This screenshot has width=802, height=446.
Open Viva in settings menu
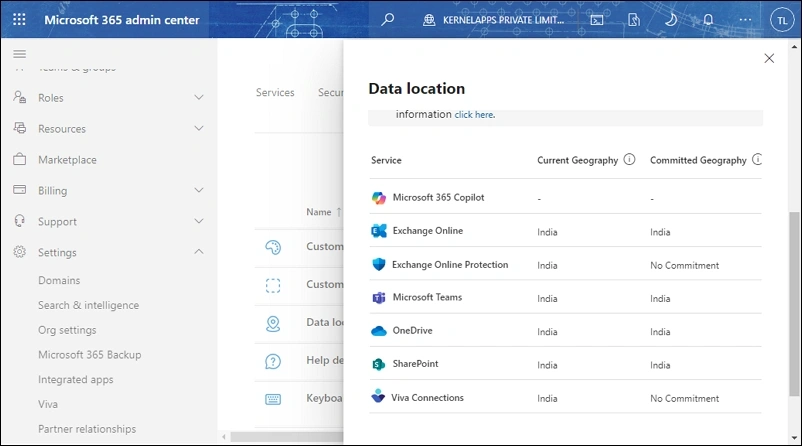coord(48,404)
